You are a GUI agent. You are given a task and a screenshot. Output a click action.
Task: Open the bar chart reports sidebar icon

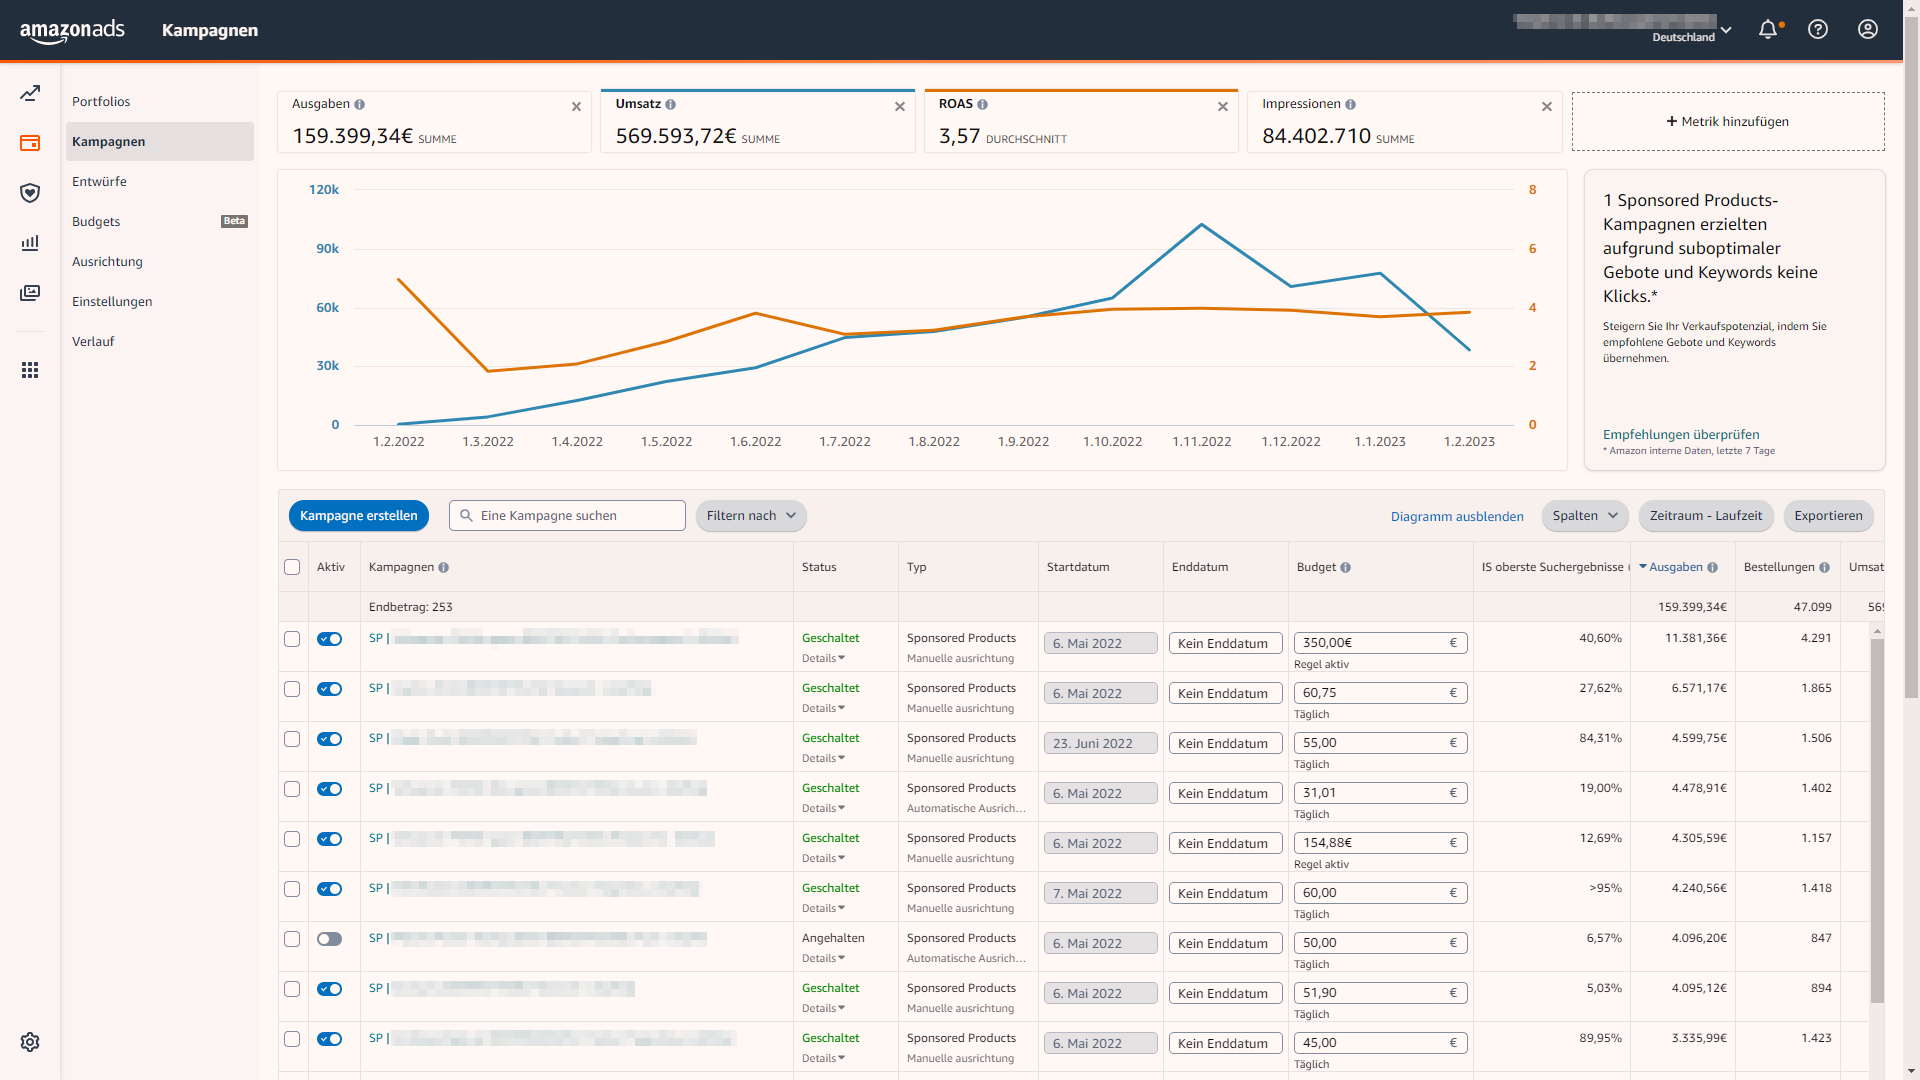[x=30, y=243]
